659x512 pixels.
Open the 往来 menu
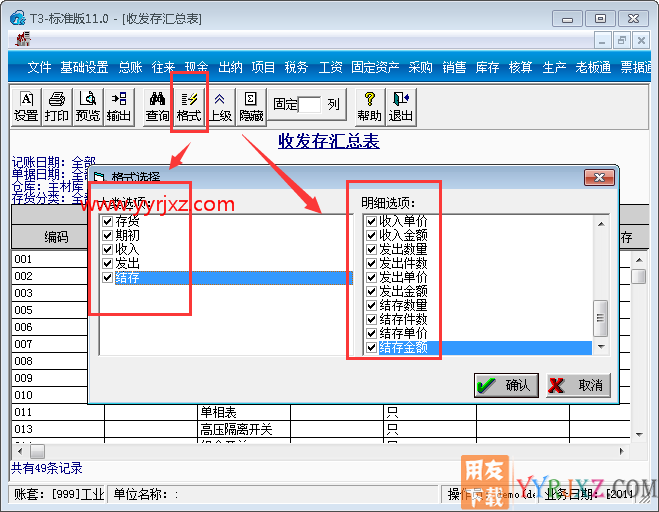(163, 67)
